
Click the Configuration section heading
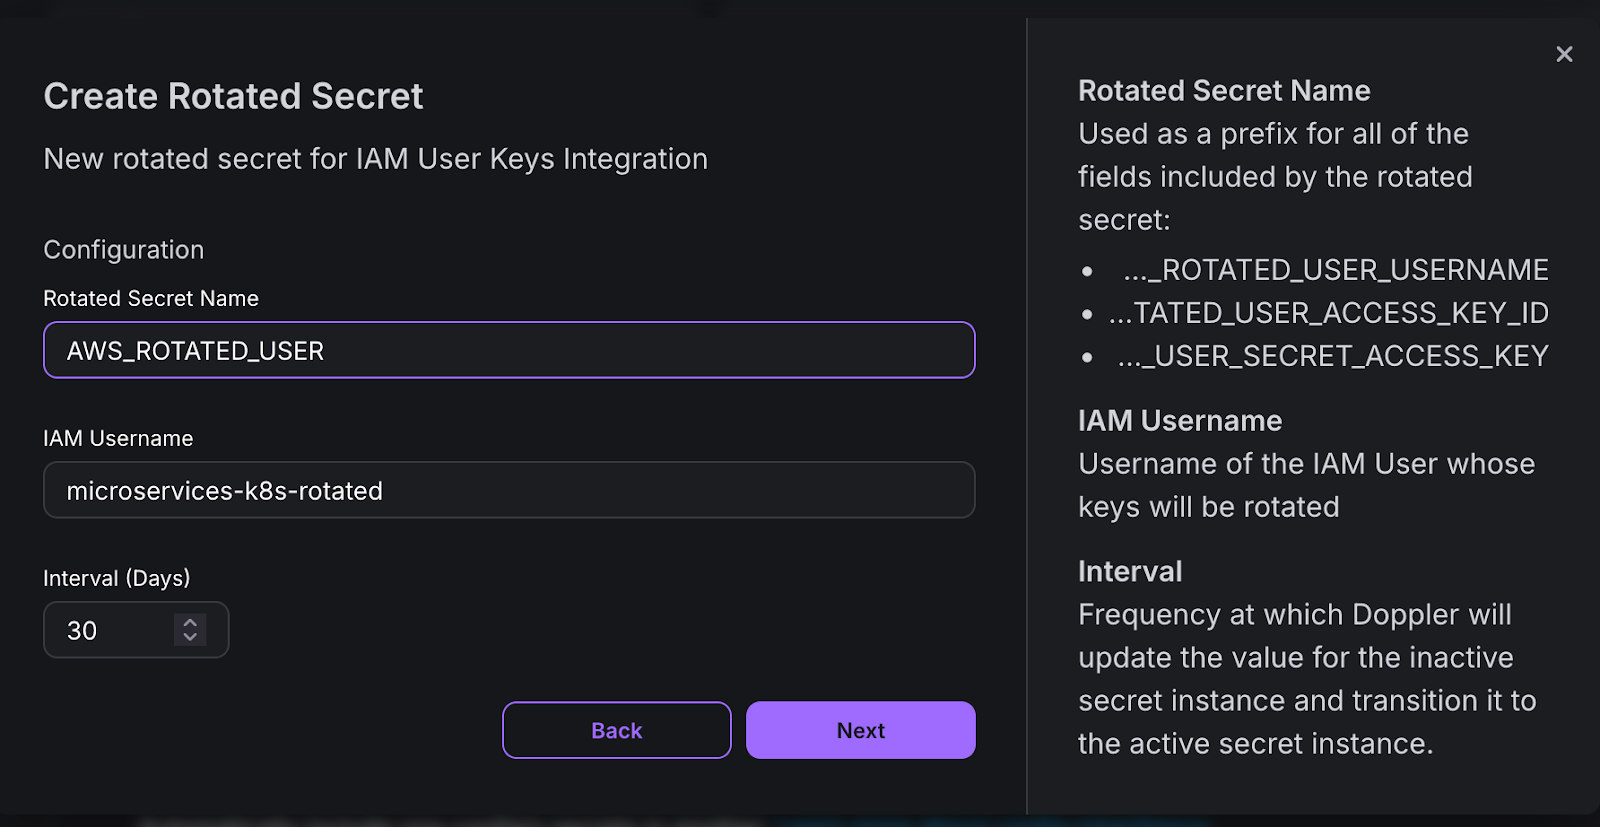point(123,250)
